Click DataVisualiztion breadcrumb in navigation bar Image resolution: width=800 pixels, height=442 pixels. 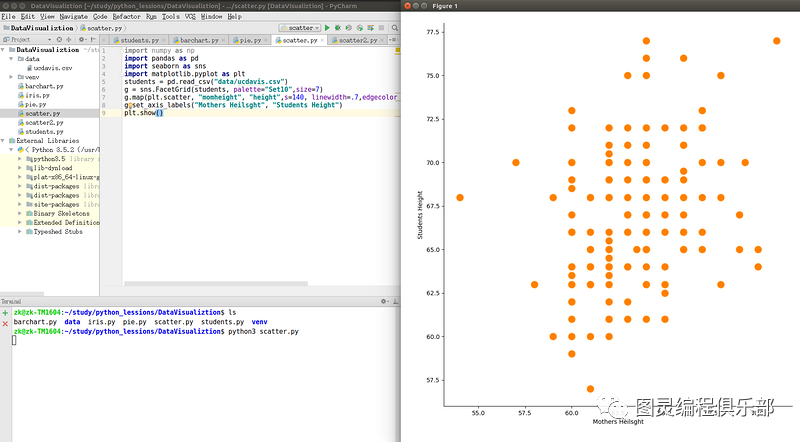[38, 28]
